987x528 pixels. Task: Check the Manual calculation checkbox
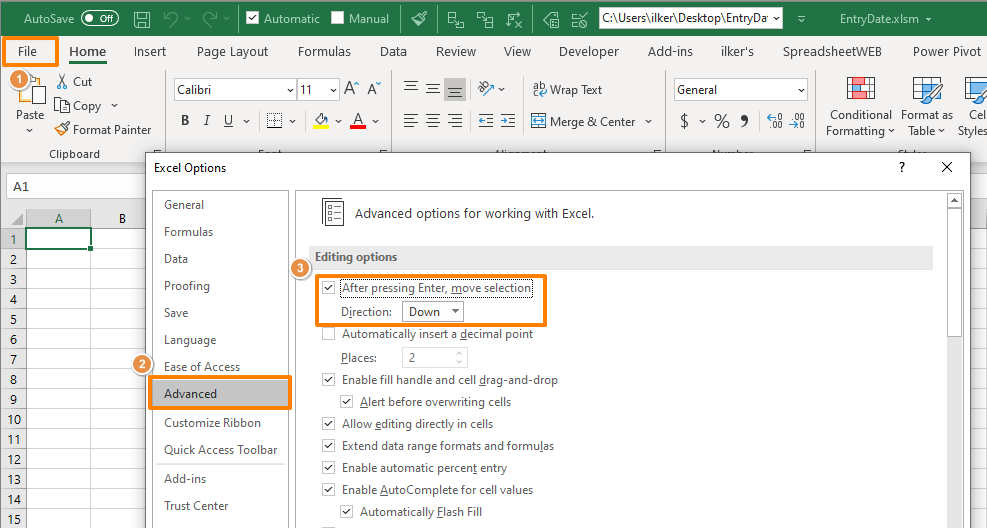tap(337, 18)
